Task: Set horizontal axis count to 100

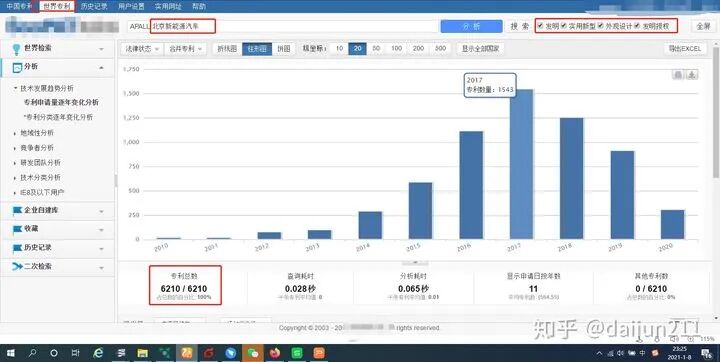Action: [396, 48]
